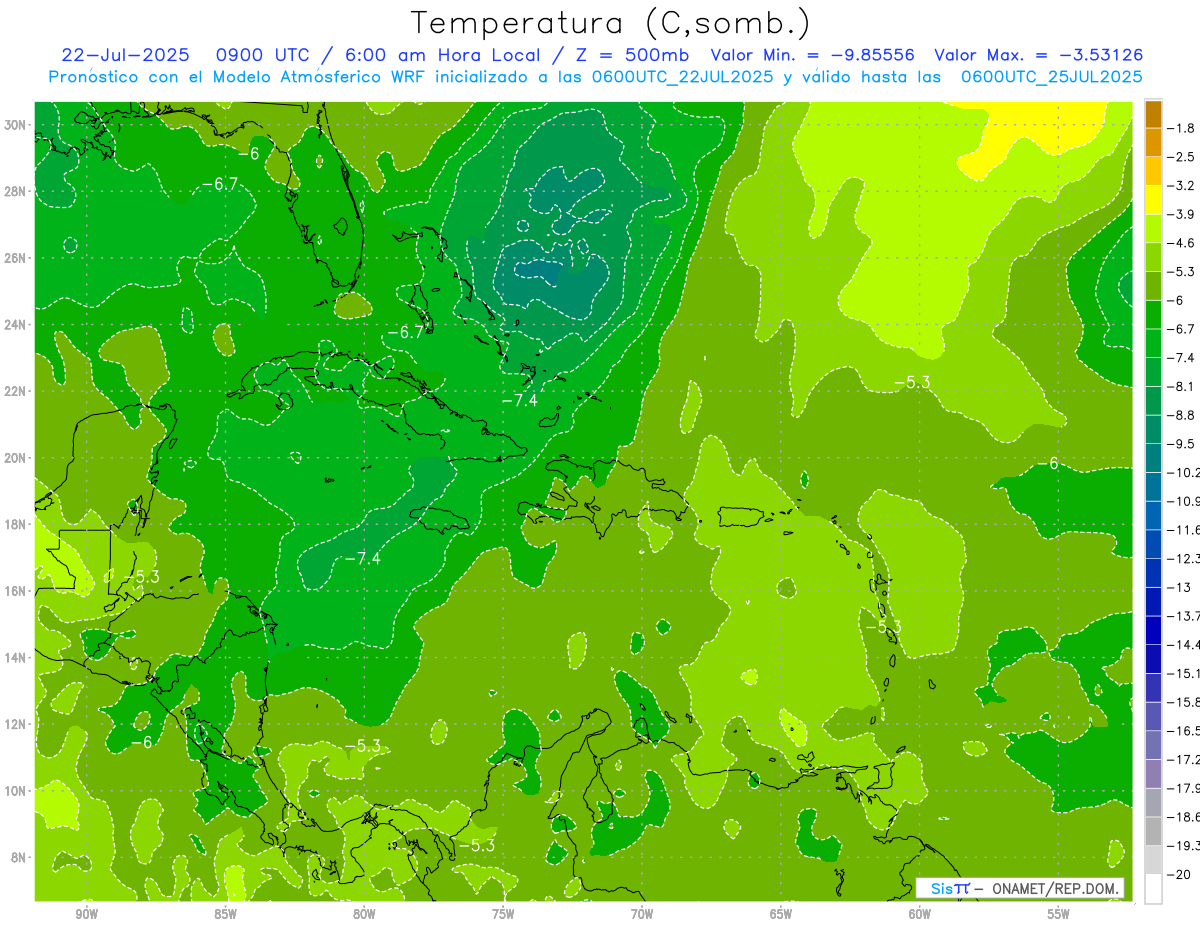Select the date text "22-Jul-2025"
The image size is (1200, 927).
pyautogui.click(x=125, y=55)
